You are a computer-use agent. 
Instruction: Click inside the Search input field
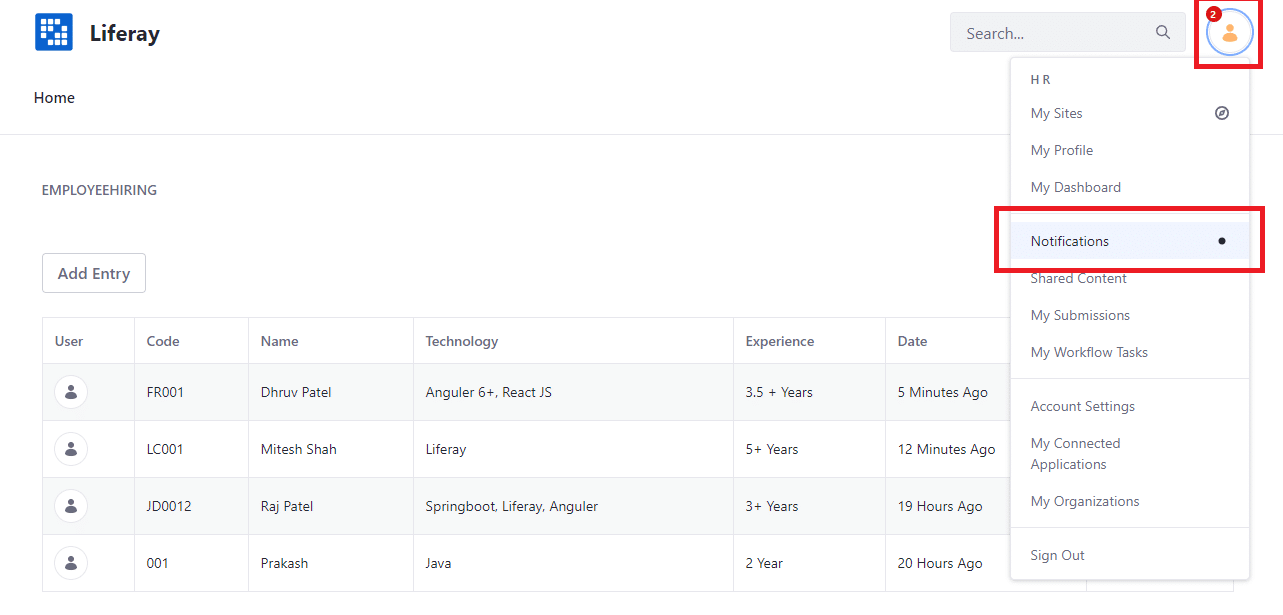(1050, 33)
